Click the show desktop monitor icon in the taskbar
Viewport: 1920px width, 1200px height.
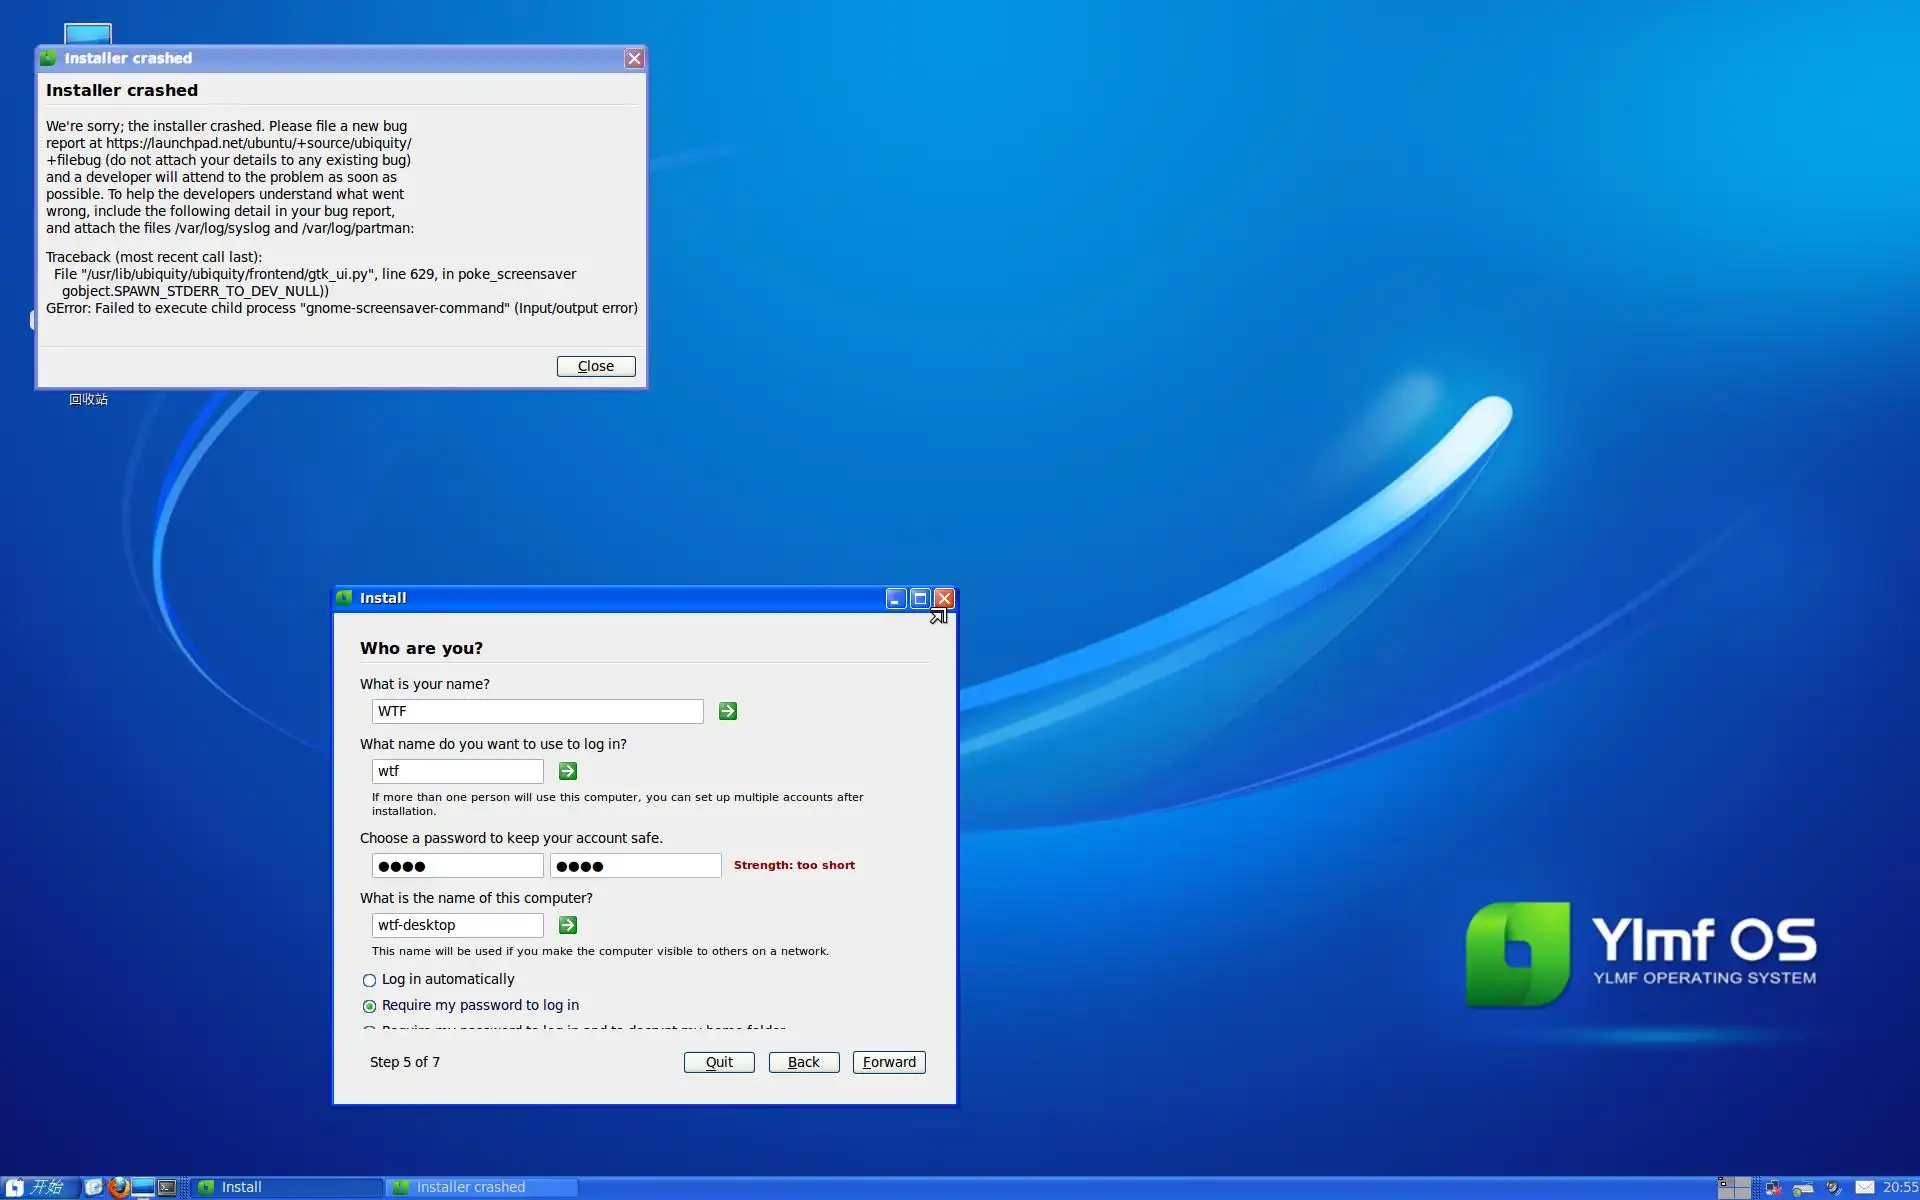pyautogui.click(x=143, y=1187)
